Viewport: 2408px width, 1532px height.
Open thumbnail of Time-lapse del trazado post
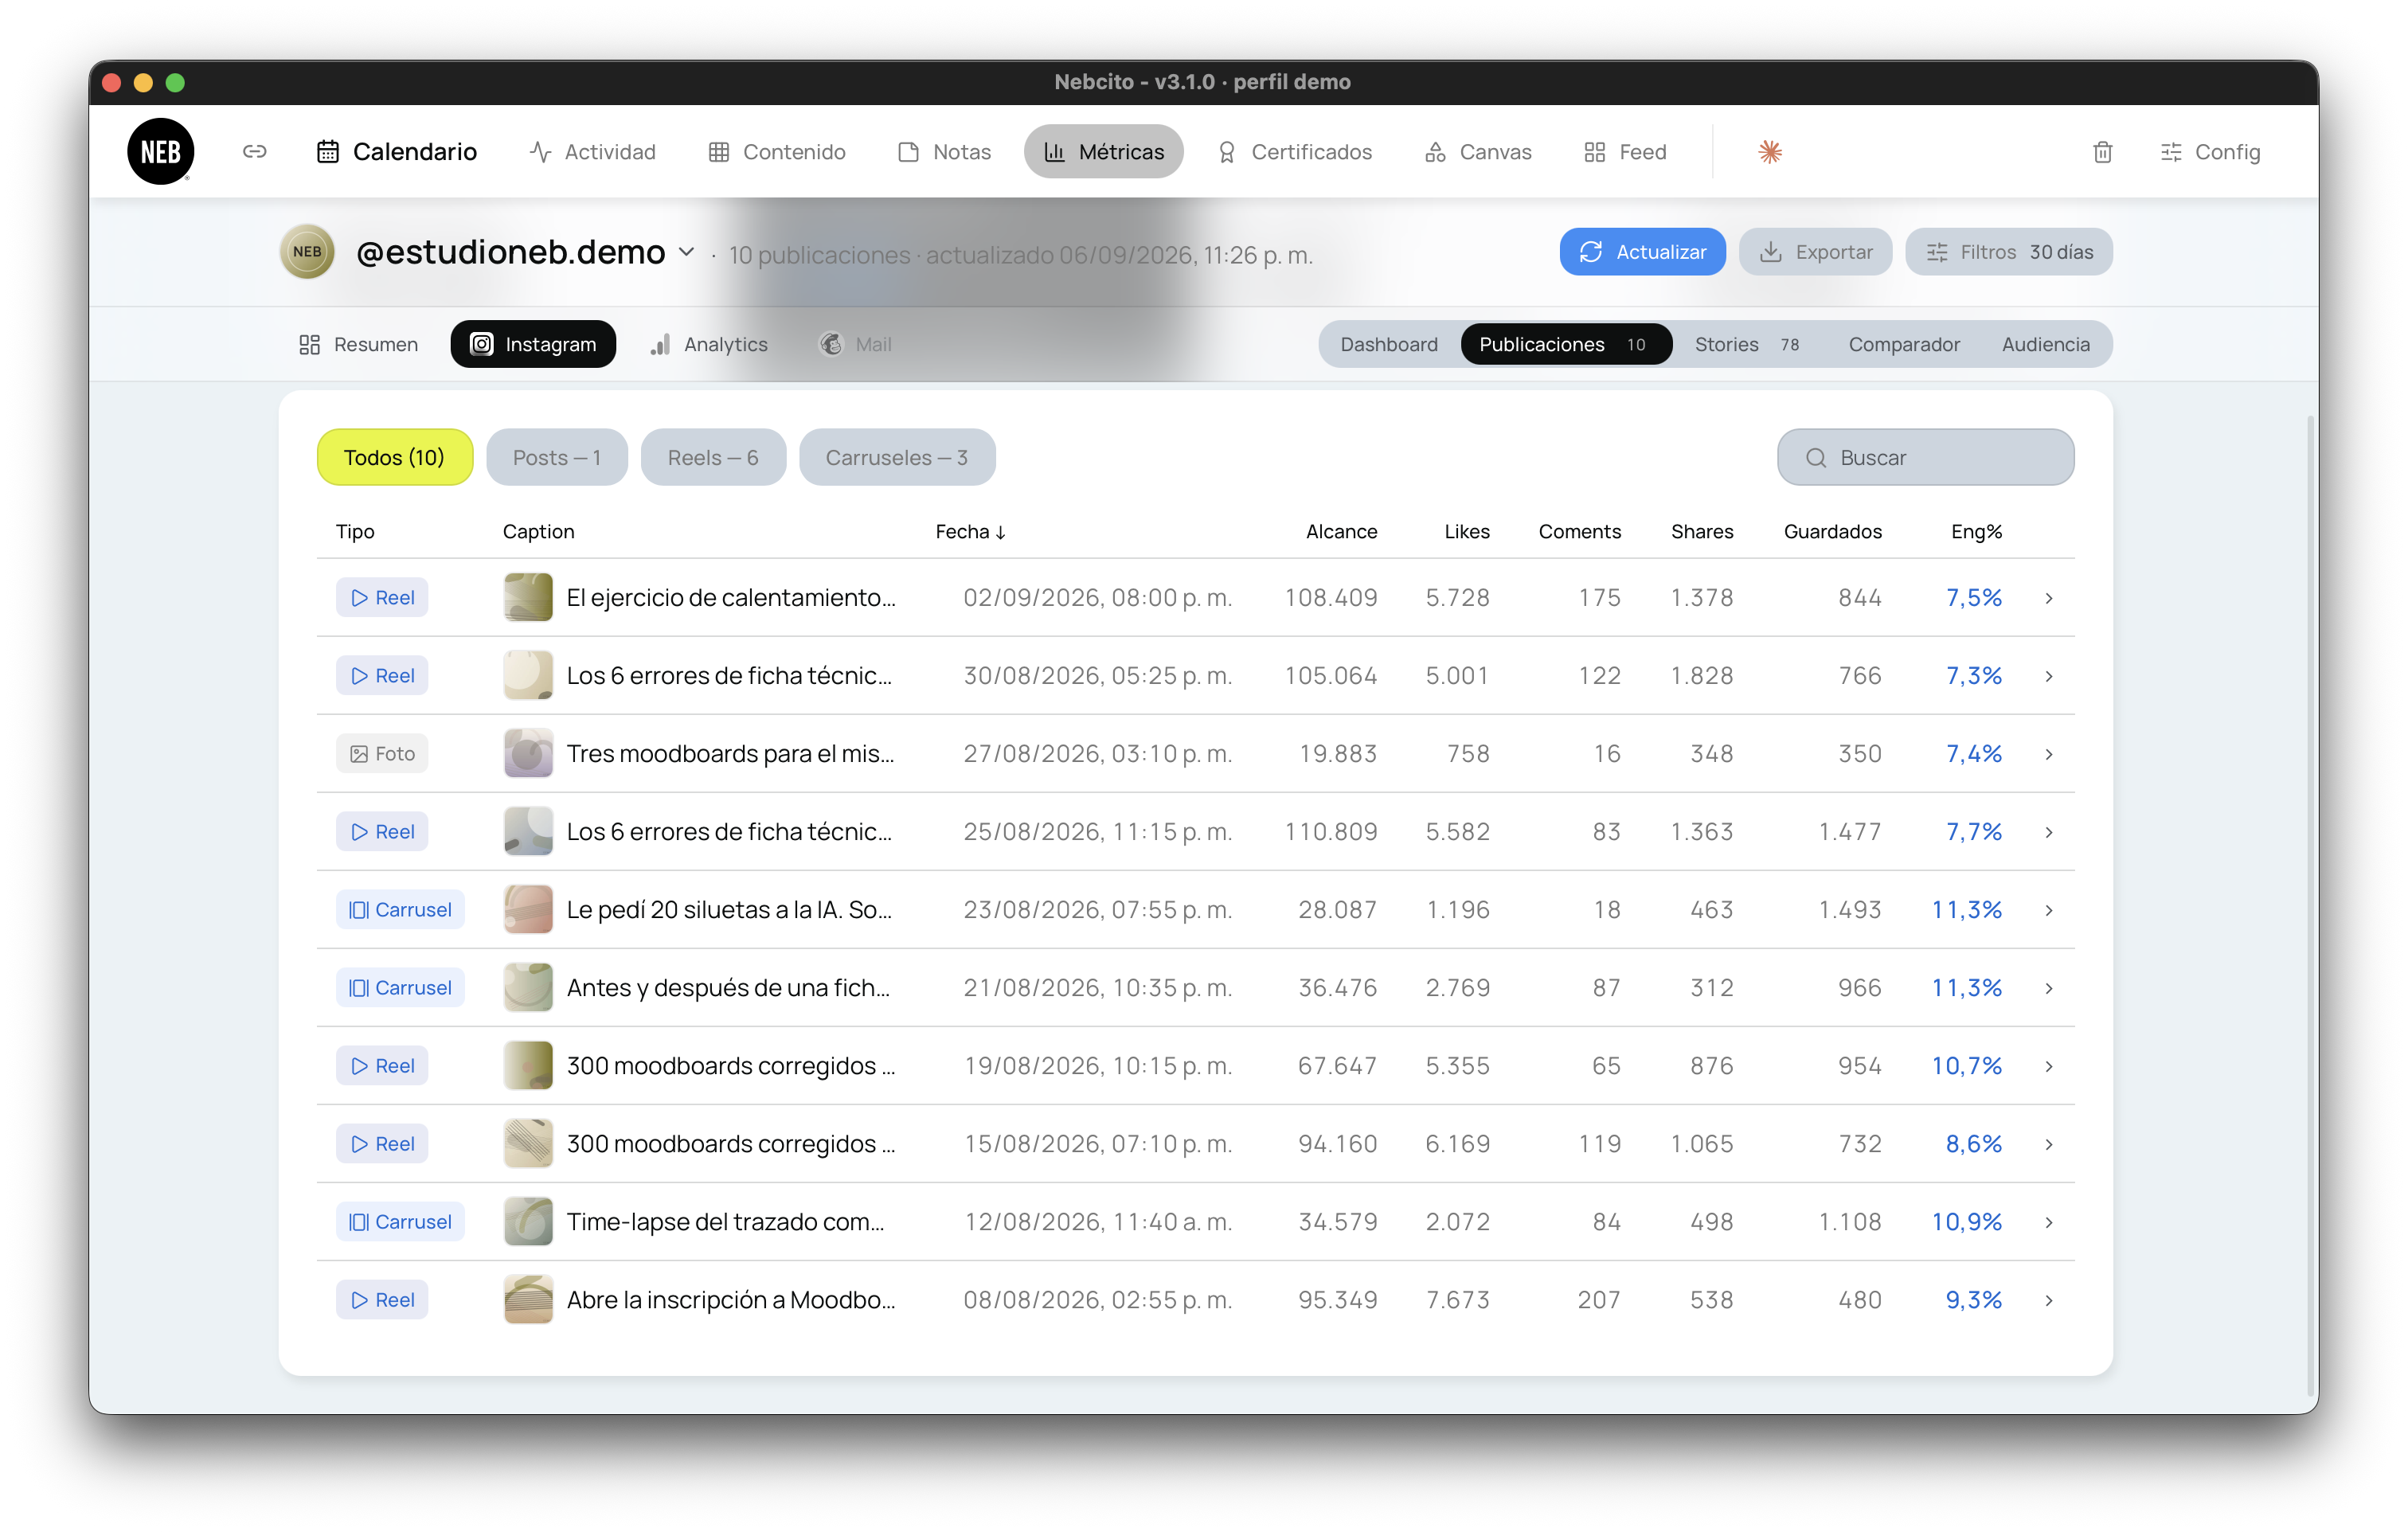pos(528,1222)
